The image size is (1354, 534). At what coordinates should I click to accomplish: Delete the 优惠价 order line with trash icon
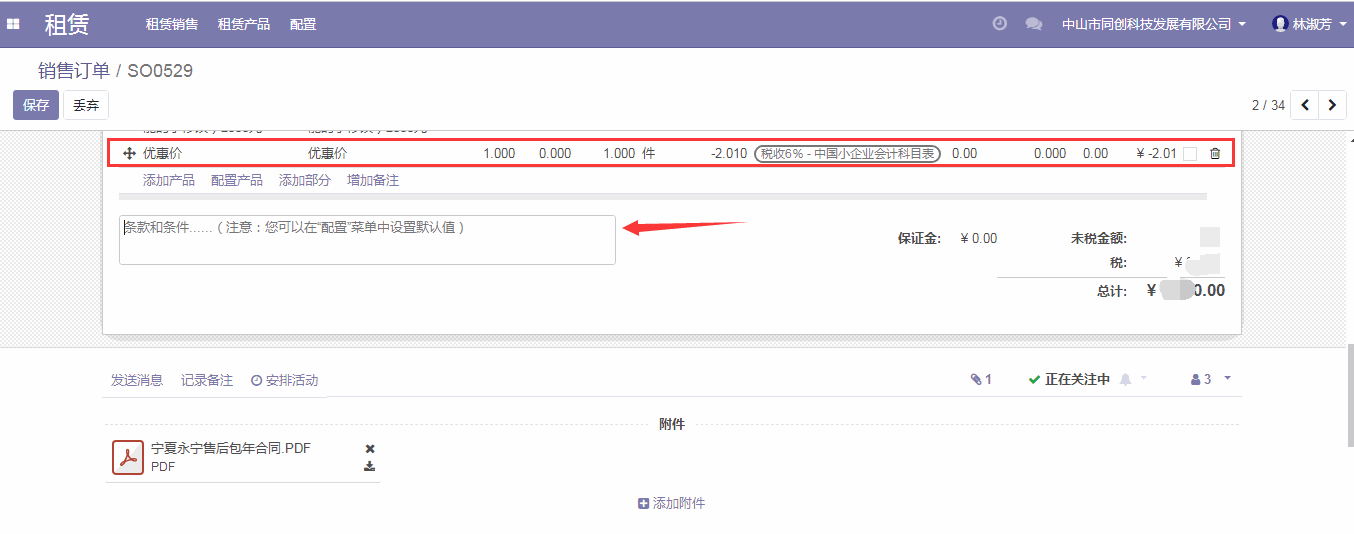(x=1215, y=154)
